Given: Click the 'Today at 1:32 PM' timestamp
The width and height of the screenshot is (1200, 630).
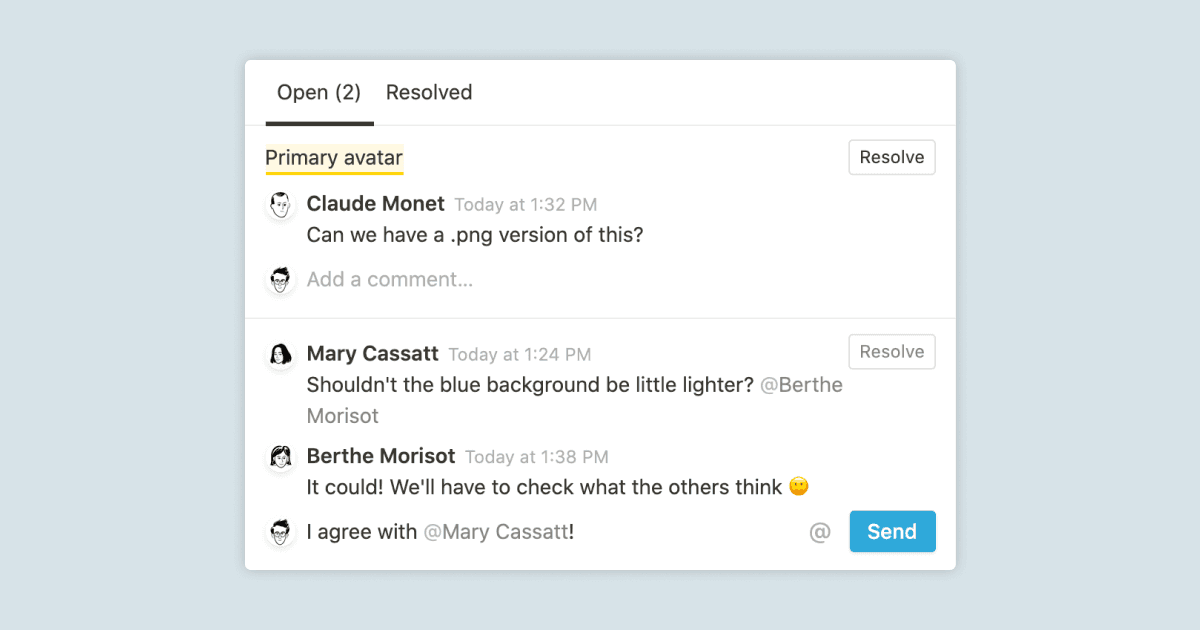Looking at the screenshot, I should [x=525, y=205].
